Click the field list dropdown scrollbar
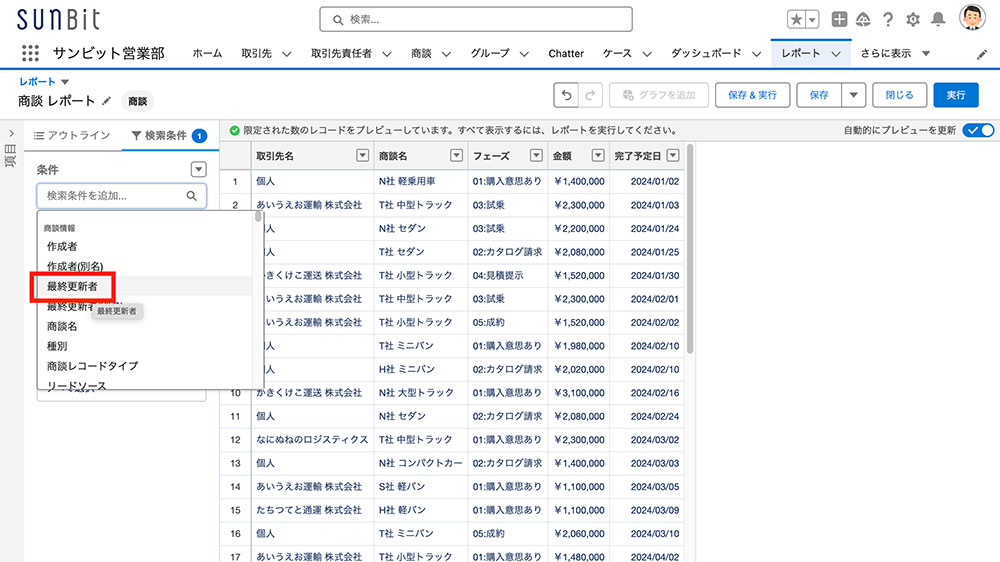Screen dimensions: 1000x562 click(x=258, y=217)
